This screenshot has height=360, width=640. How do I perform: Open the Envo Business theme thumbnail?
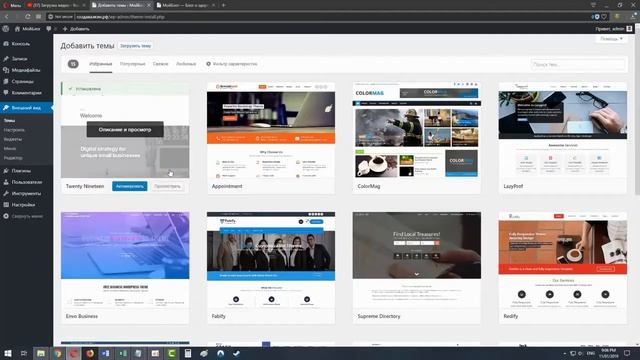coord(125,260)
